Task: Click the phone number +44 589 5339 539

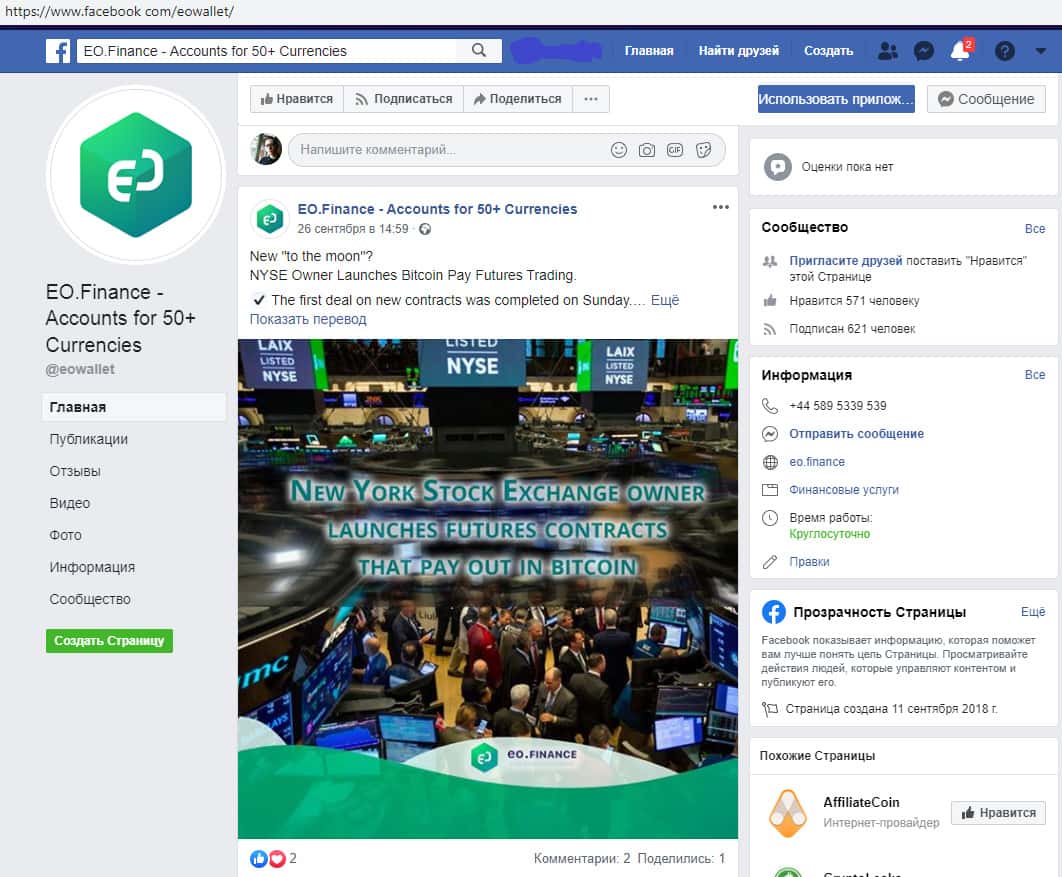Action: (838, 406)
